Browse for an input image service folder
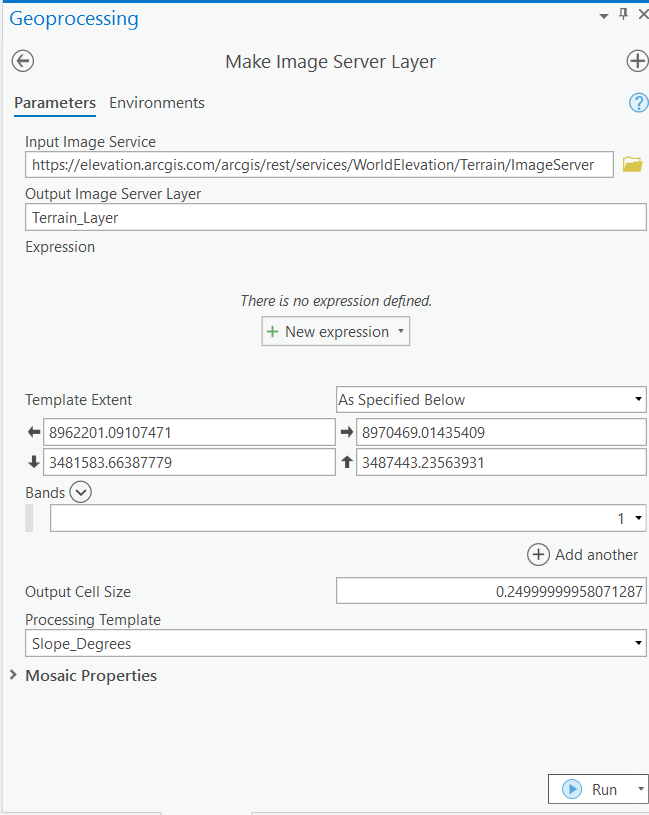 [632, 164]
